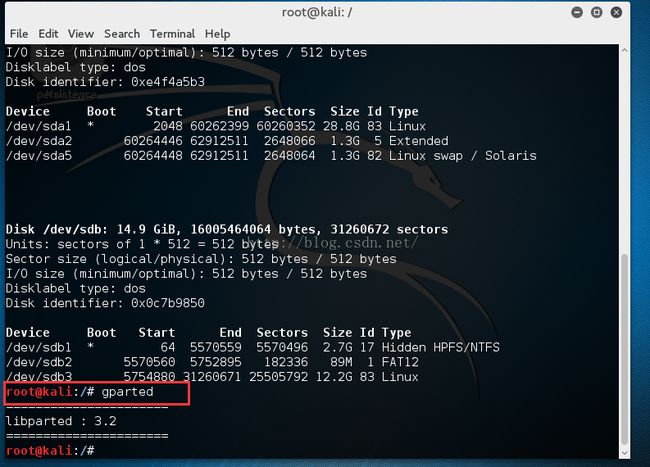Maximize the root@kali terminal window
Viewport: 650px width, 467px height.
click(x=597, y=12)
